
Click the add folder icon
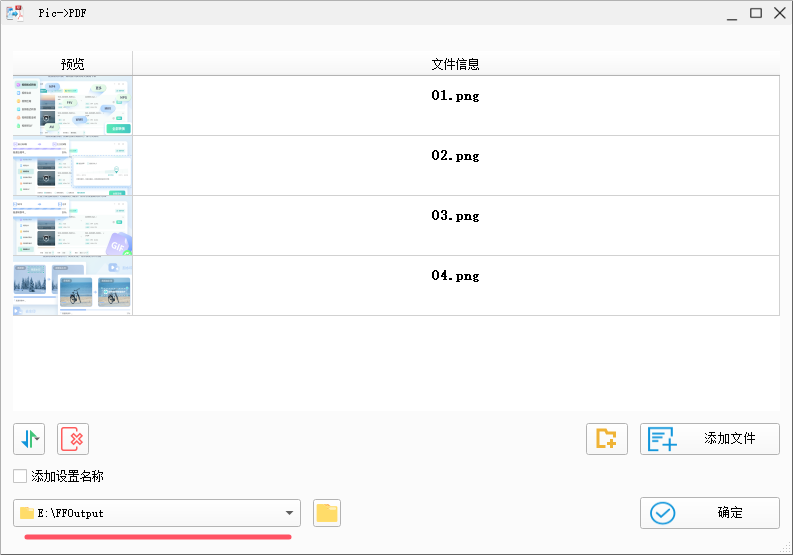[x=606, y=439]
